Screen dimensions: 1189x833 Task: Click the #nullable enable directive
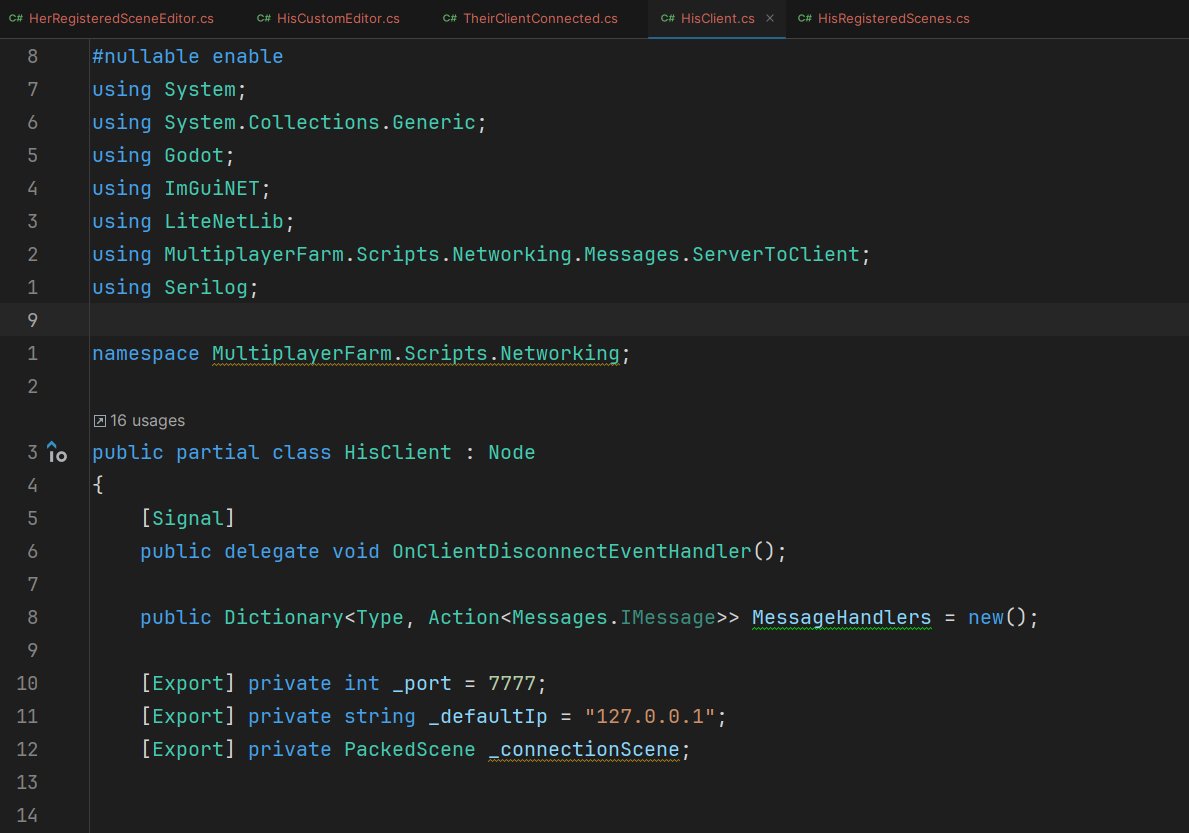coord(187,56)
